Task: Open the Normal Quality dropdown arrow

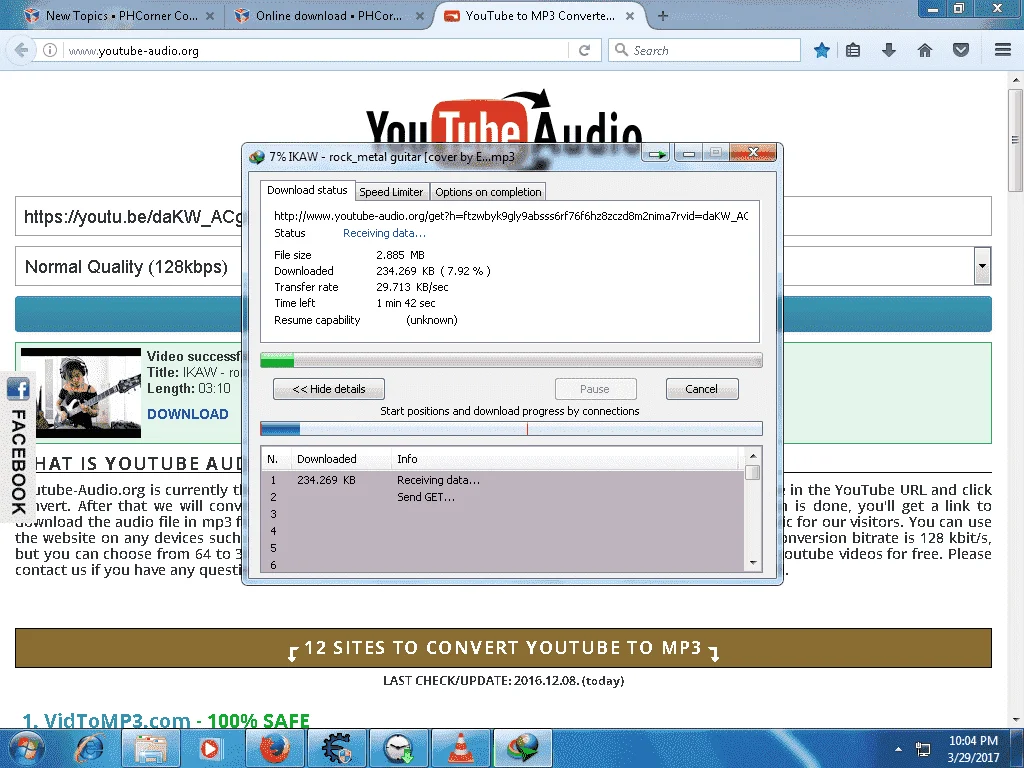Action: tap(982, 266)
